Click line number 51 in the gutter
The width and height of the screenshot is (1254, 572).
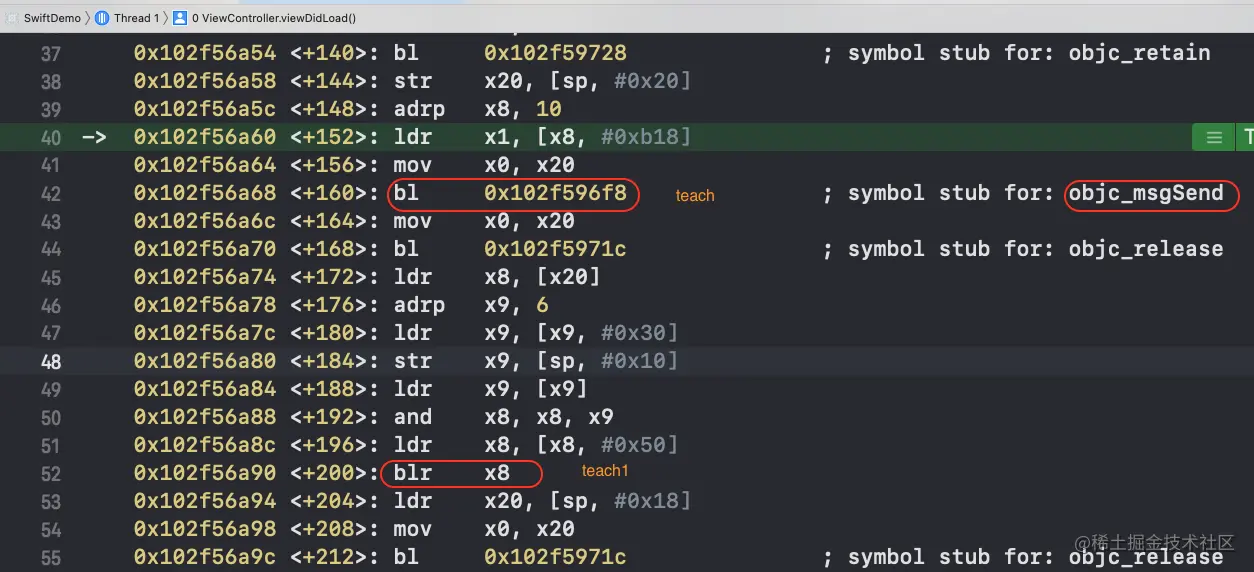pos(50,445)
